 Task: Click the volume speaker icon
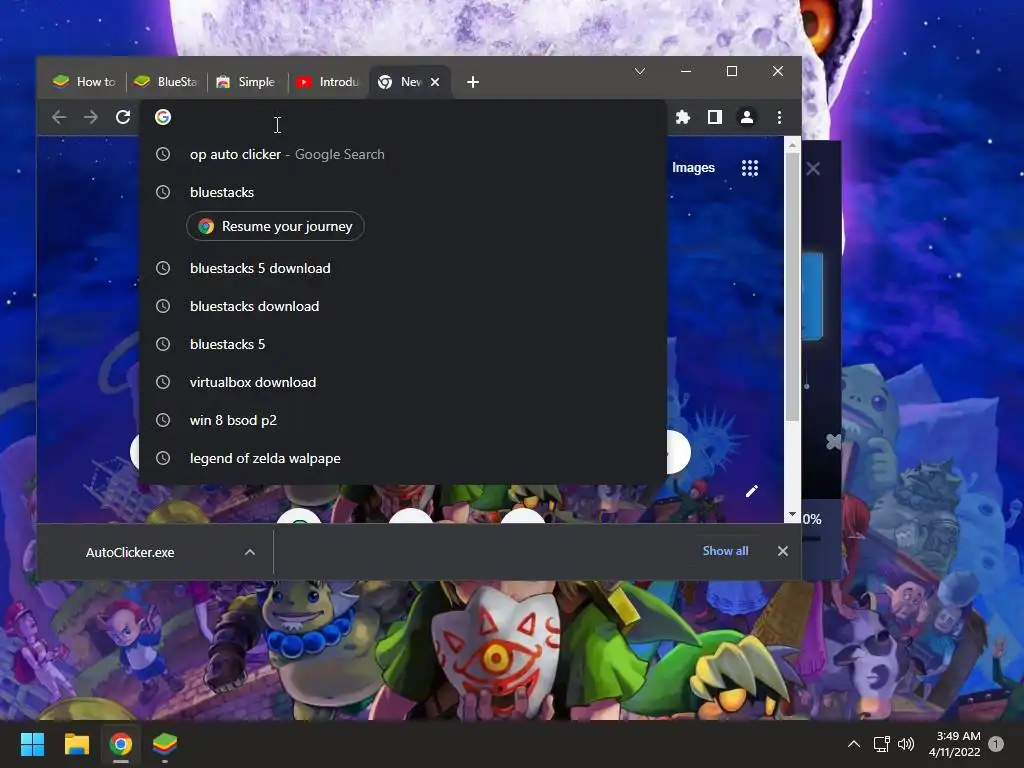[906, 744]
